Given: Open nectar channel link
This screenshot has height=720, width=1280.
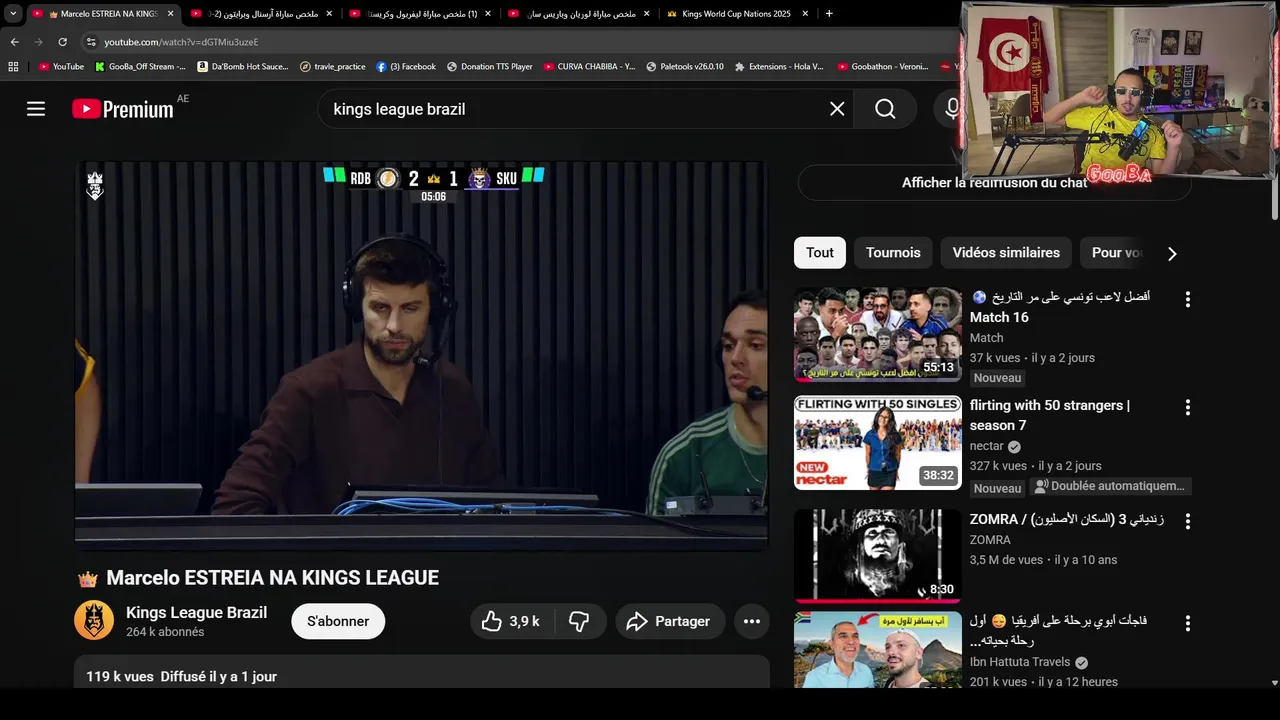Looking at the screenshot, I should pyautogui.click(x=987, y=446).
